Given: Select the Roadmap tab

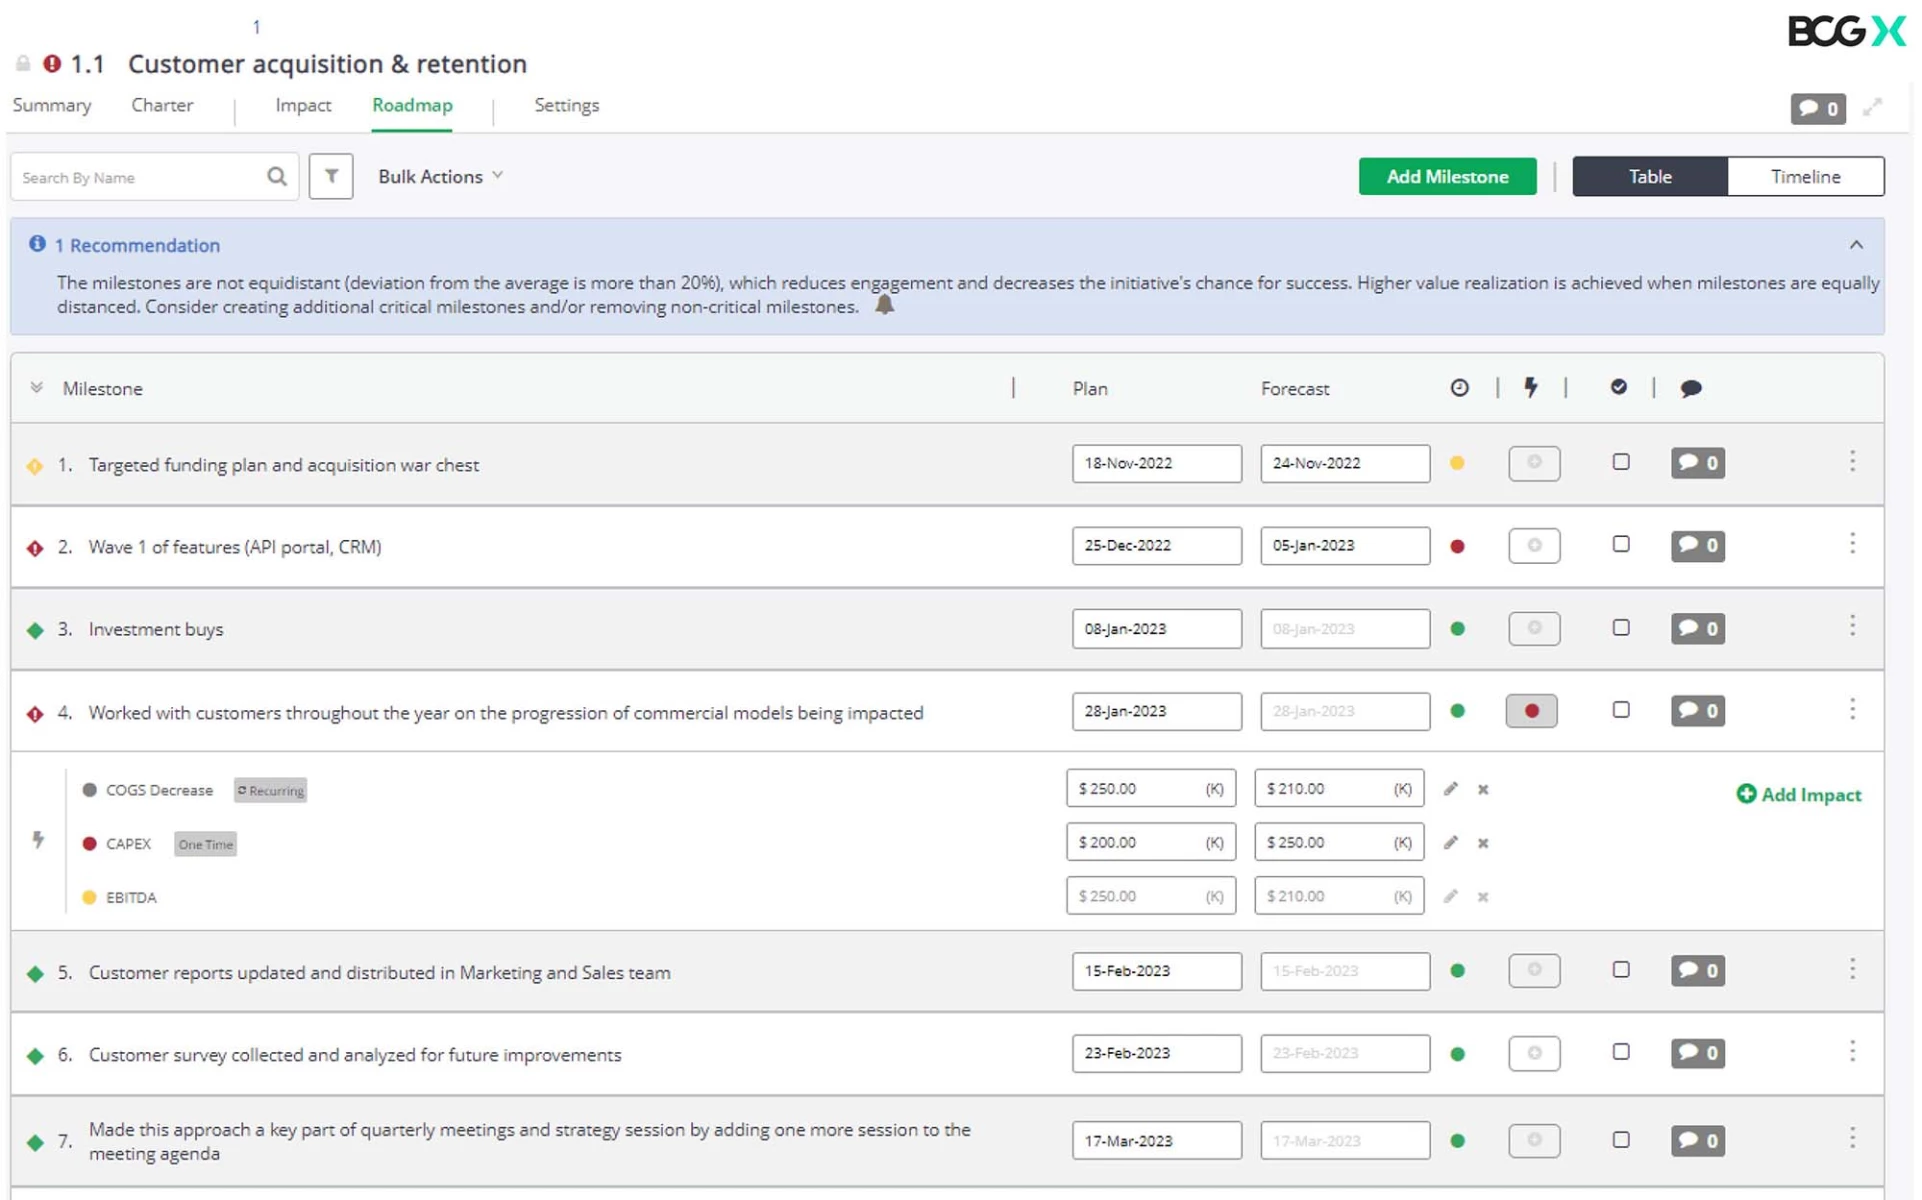Looking at the screenshot, I should click(x=412, y=105).
